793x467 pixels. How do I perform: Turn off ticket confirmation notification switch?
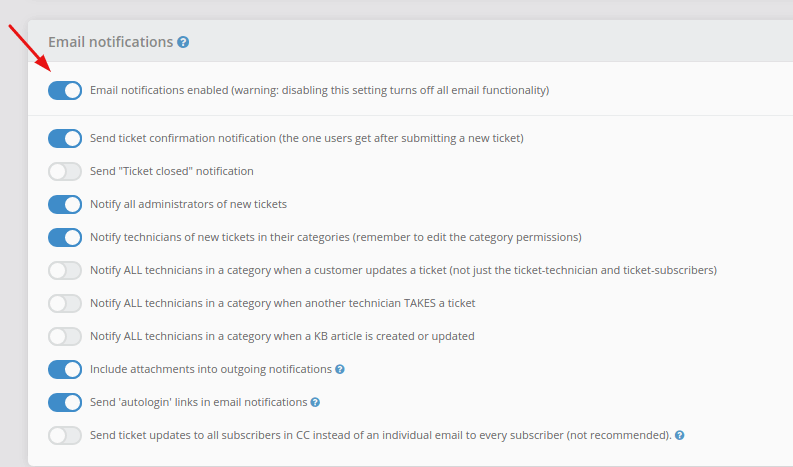click(x=65, y=138)
